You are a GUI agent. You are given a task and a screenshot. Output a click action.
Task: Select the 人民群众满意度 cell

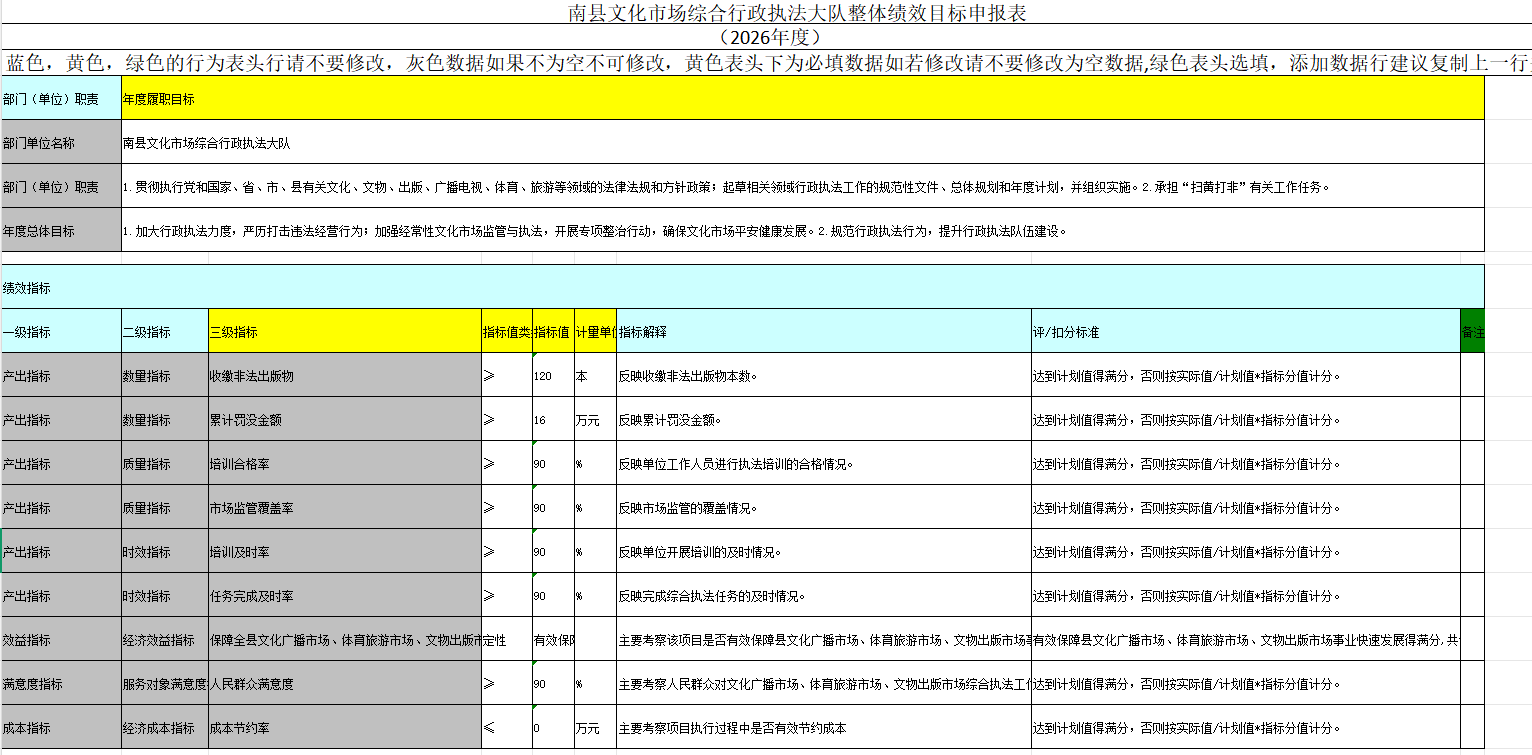(x=344, y=684)
